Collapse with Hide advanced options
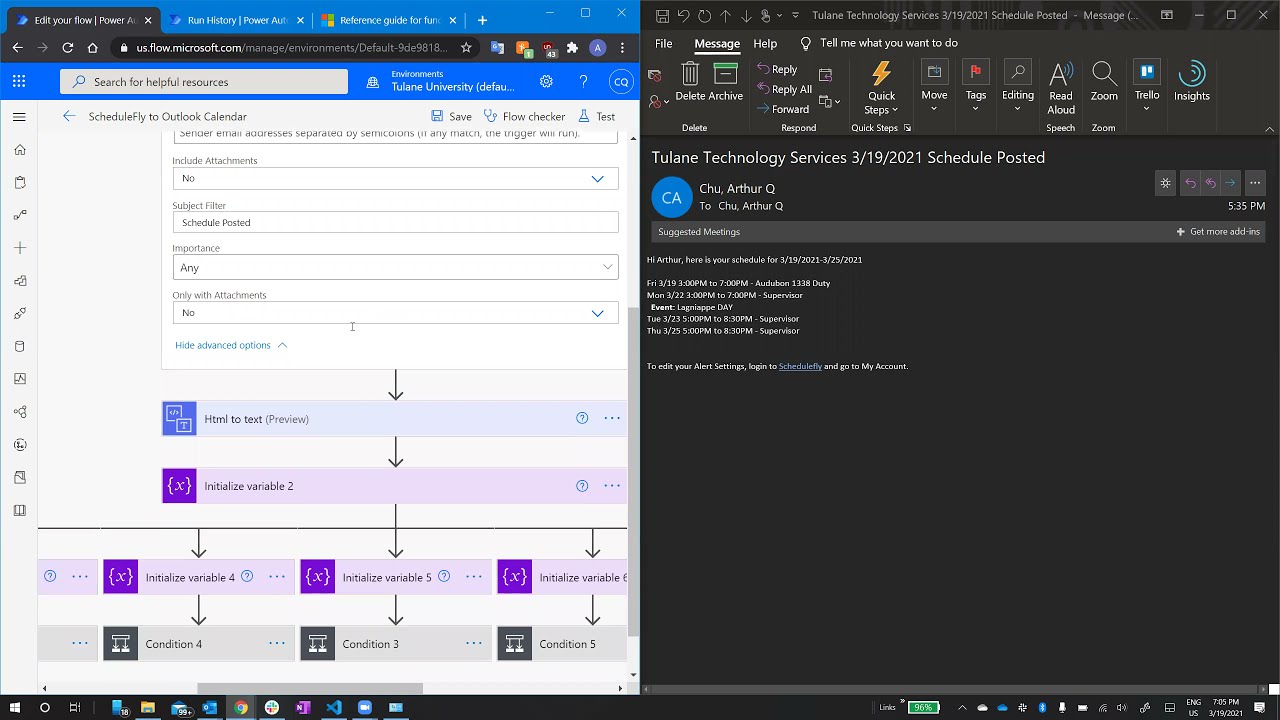Screen dimensions: 1280x720 click(231, 345)
